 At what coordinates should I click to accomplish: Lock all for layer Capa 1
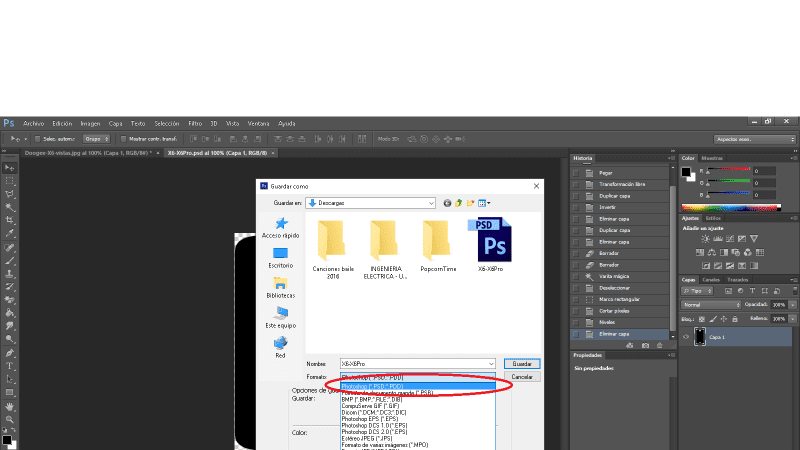click(x=735, y=319)
